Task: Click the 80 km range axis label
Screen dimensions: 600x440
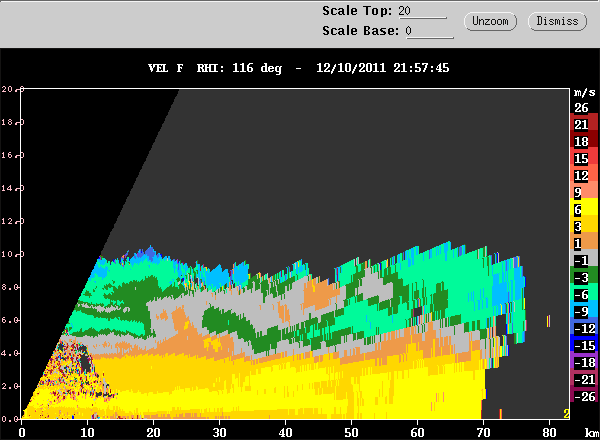Action: point(549,433)
